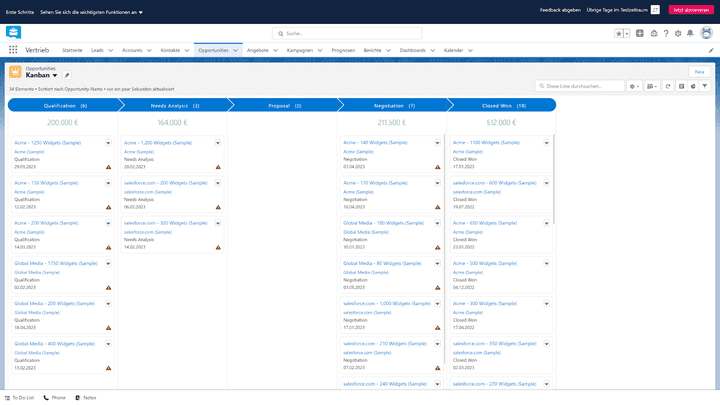Viewport: 720px width, 405px height.
Task: Open the Angebote tab
Action: coord(258,51)
